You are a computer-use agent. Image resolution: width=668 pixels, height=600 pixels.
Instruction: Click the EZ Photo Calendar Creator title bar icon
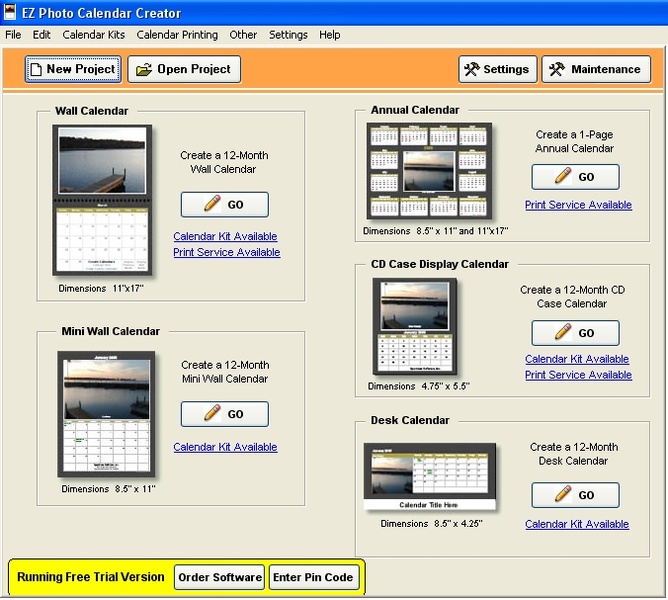click(9, 12)
